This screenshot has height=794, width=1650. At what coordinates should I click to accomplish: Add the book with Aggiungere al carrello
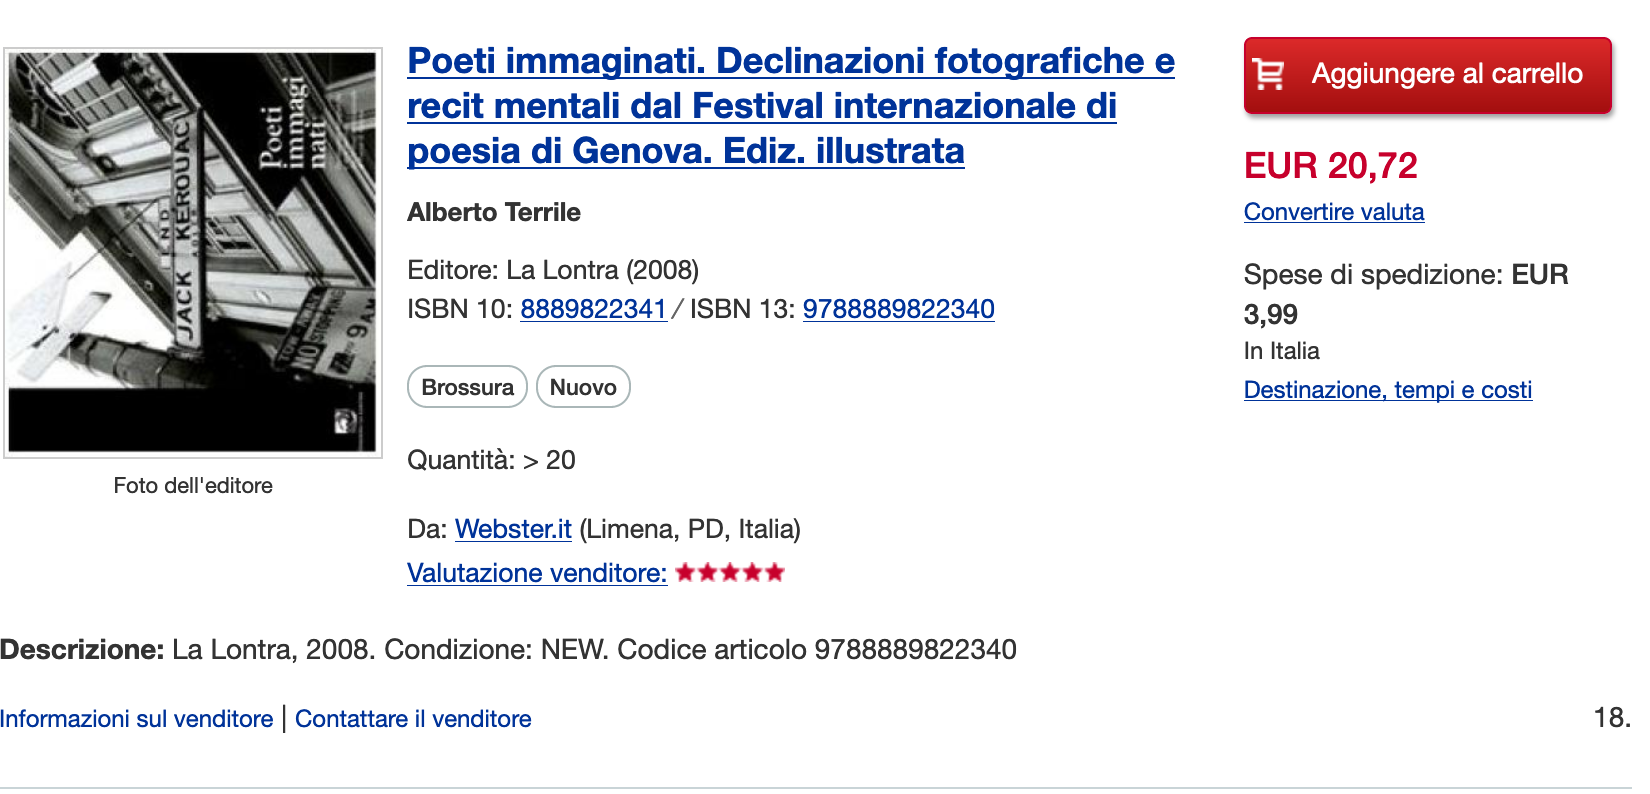(1428, 75)
